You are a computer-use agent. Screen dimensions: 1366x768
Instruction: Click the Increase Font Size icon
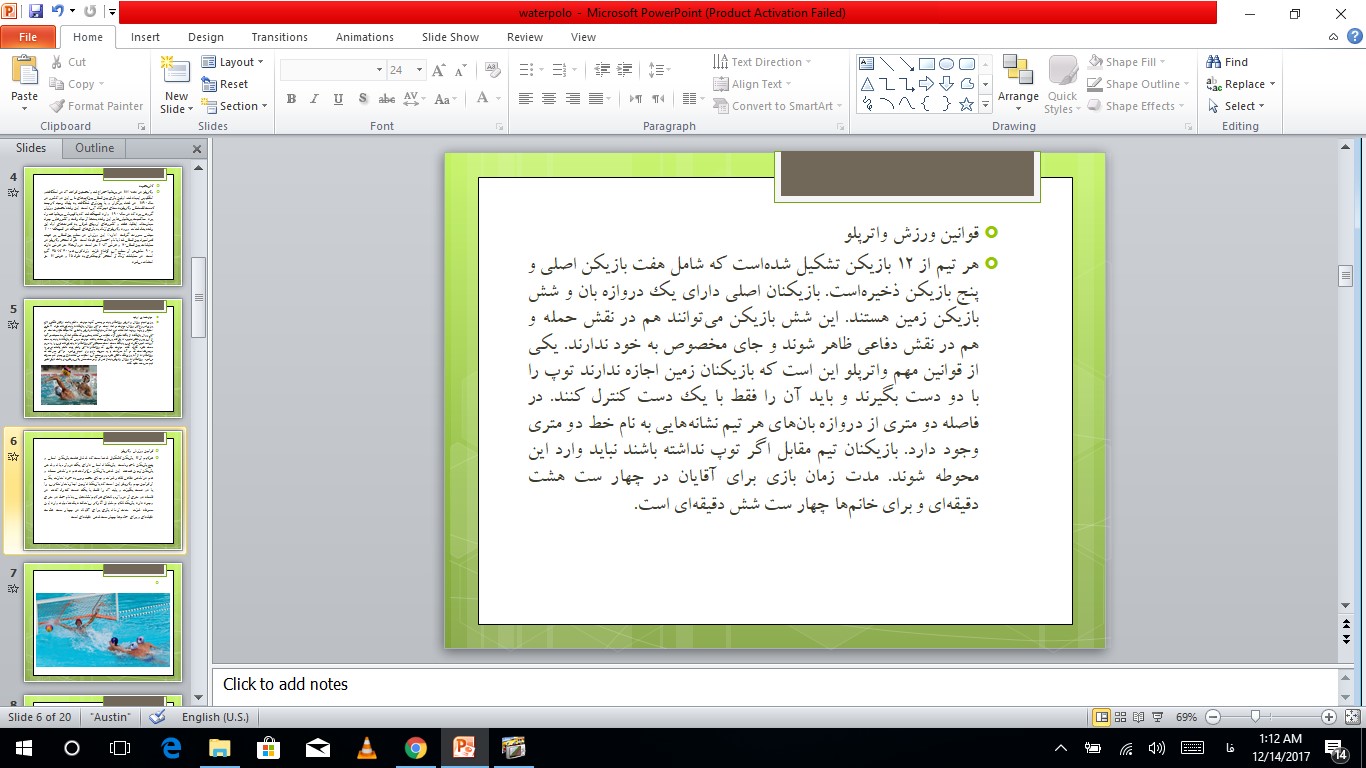tap(438, 70)
